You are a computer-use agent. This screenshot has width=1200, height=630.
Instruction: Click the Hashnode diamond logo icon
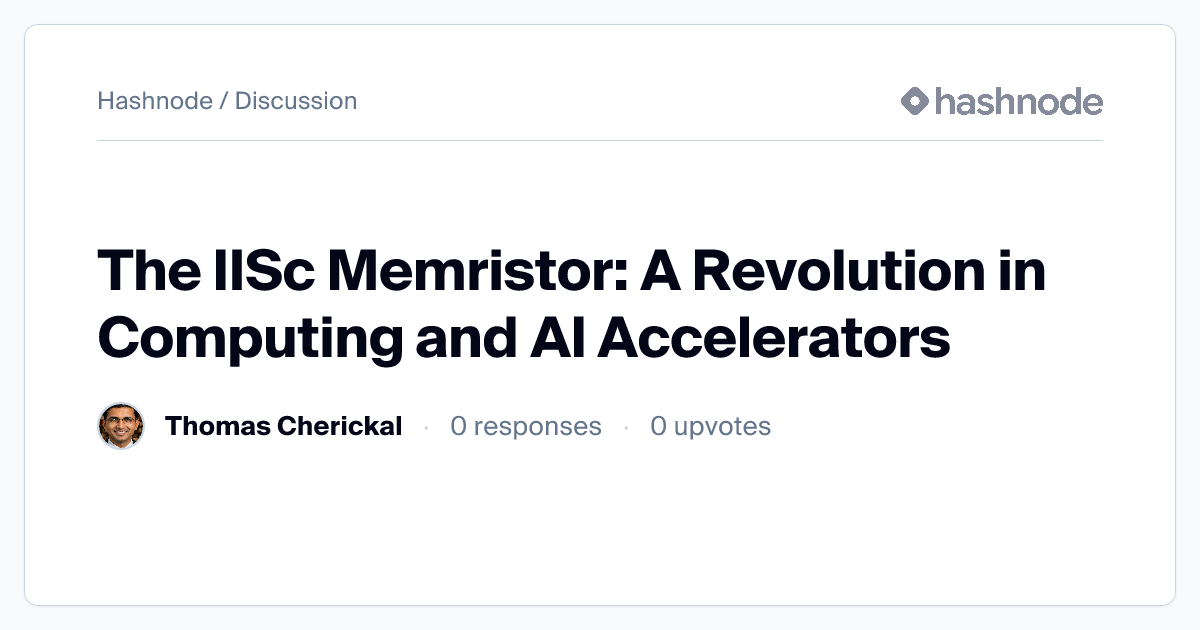click(x=915, y=101)
